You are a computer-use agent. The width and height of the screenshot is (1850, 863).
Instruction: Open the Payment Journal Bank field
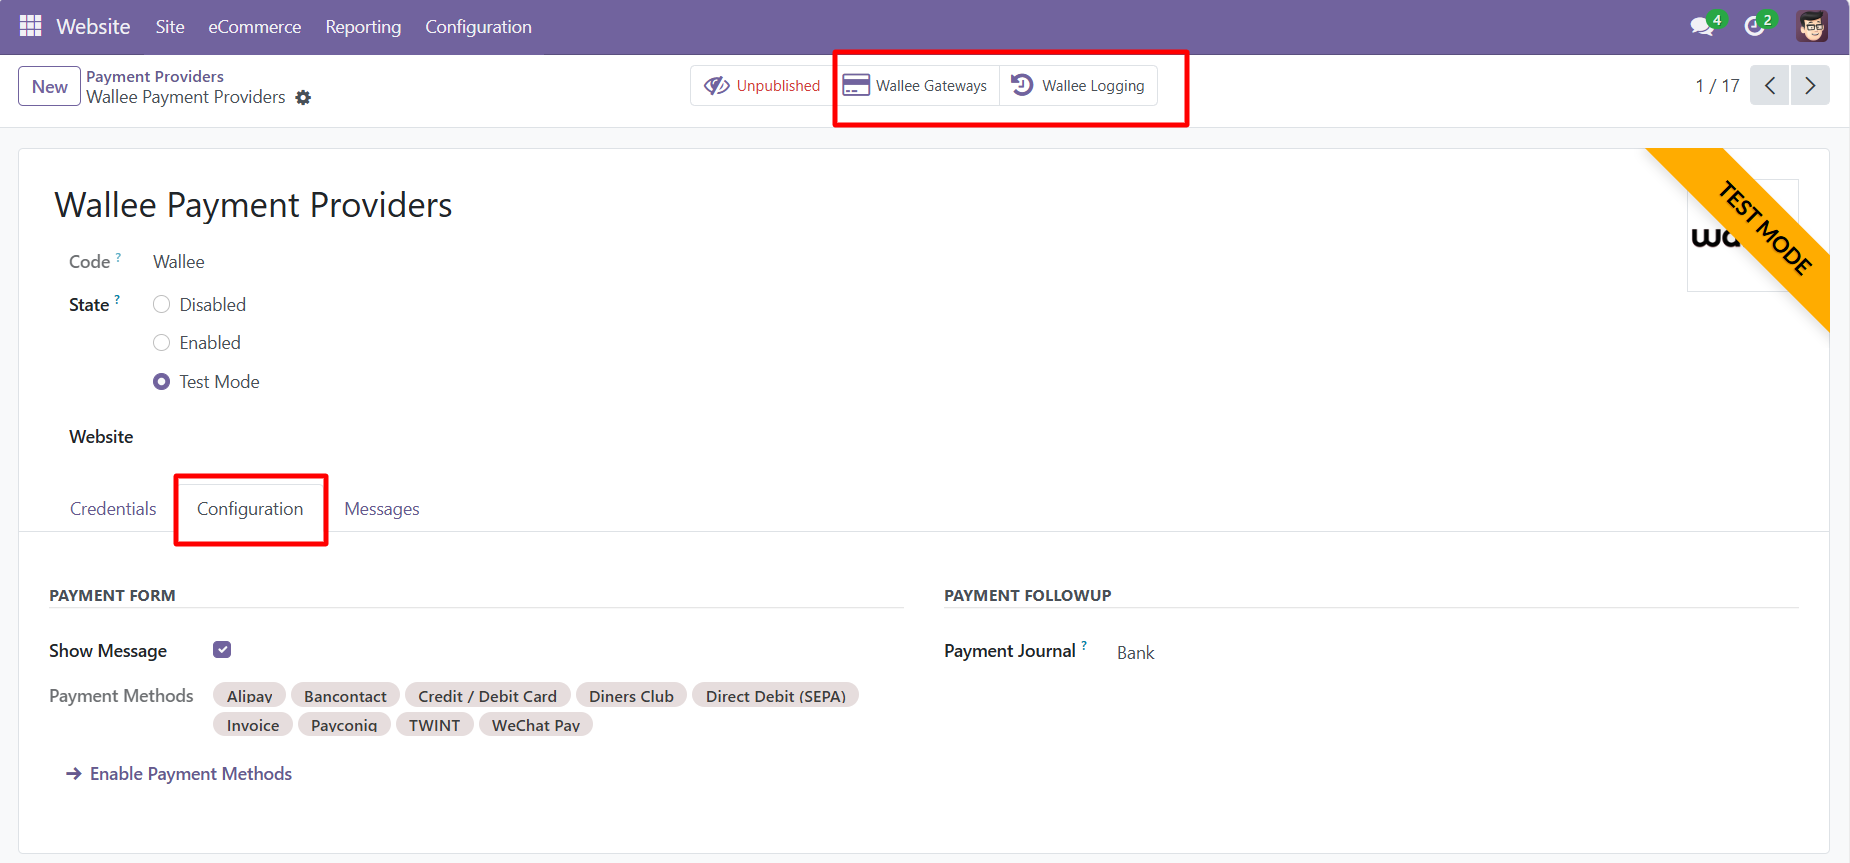1135,653
